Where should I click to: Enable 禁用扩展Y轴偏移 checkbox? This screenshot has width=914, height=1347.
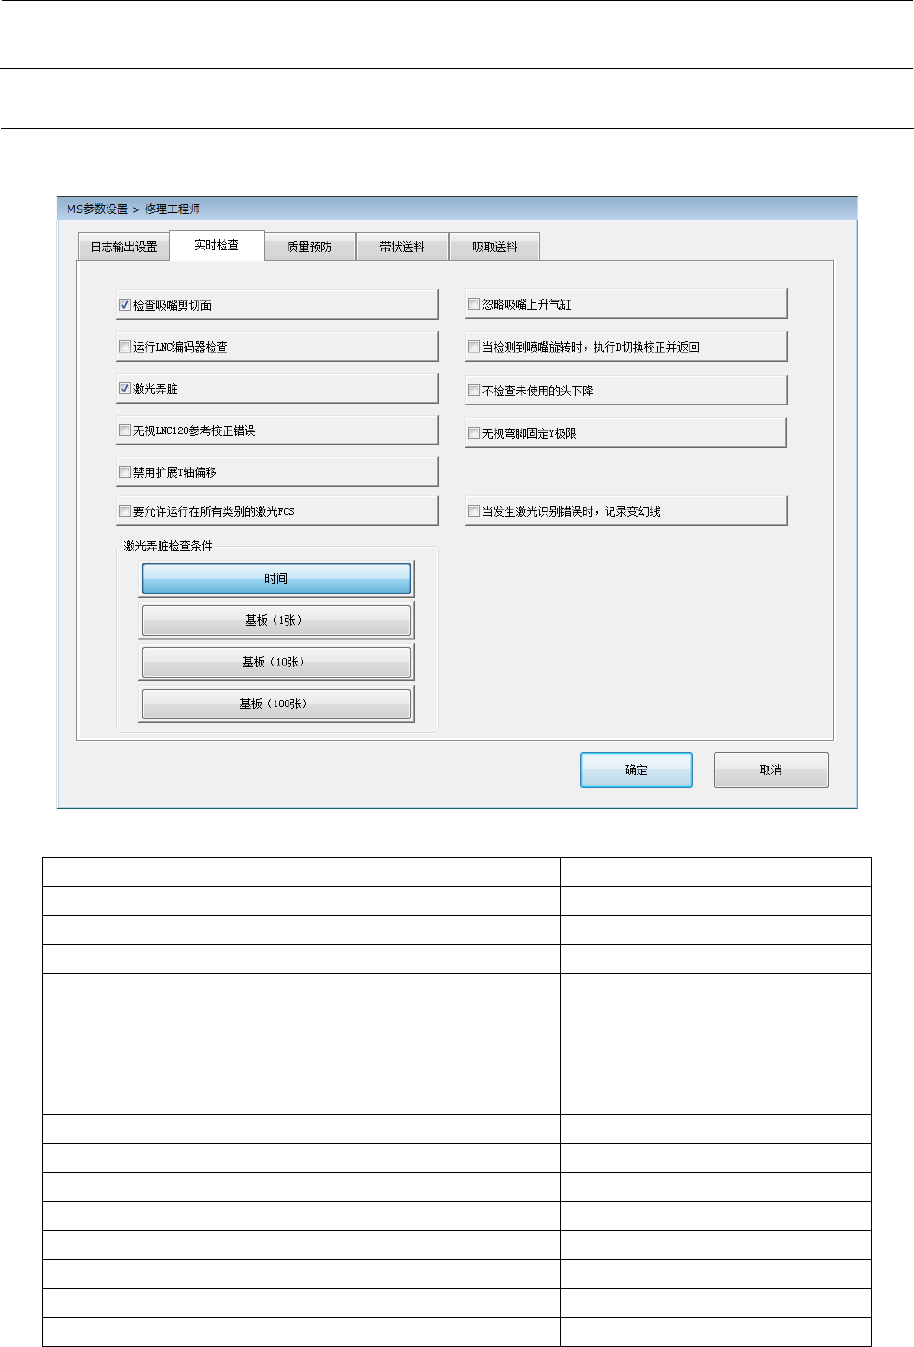click(x=125, y=472)
